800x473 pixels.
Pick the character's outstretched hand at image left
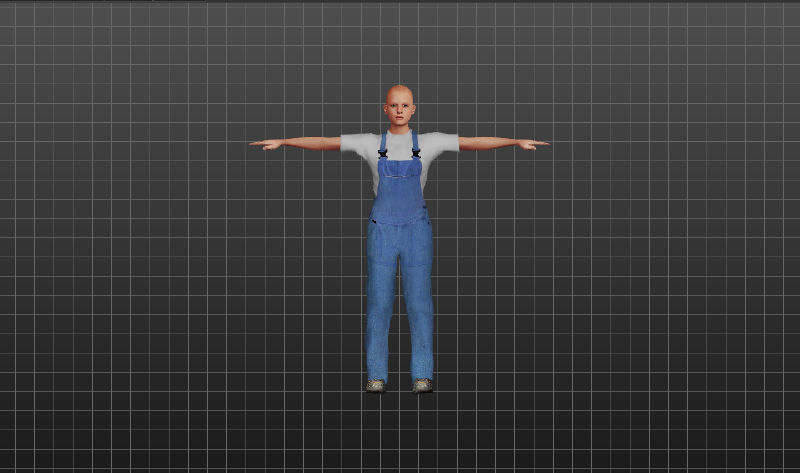[x=265, y=144]
